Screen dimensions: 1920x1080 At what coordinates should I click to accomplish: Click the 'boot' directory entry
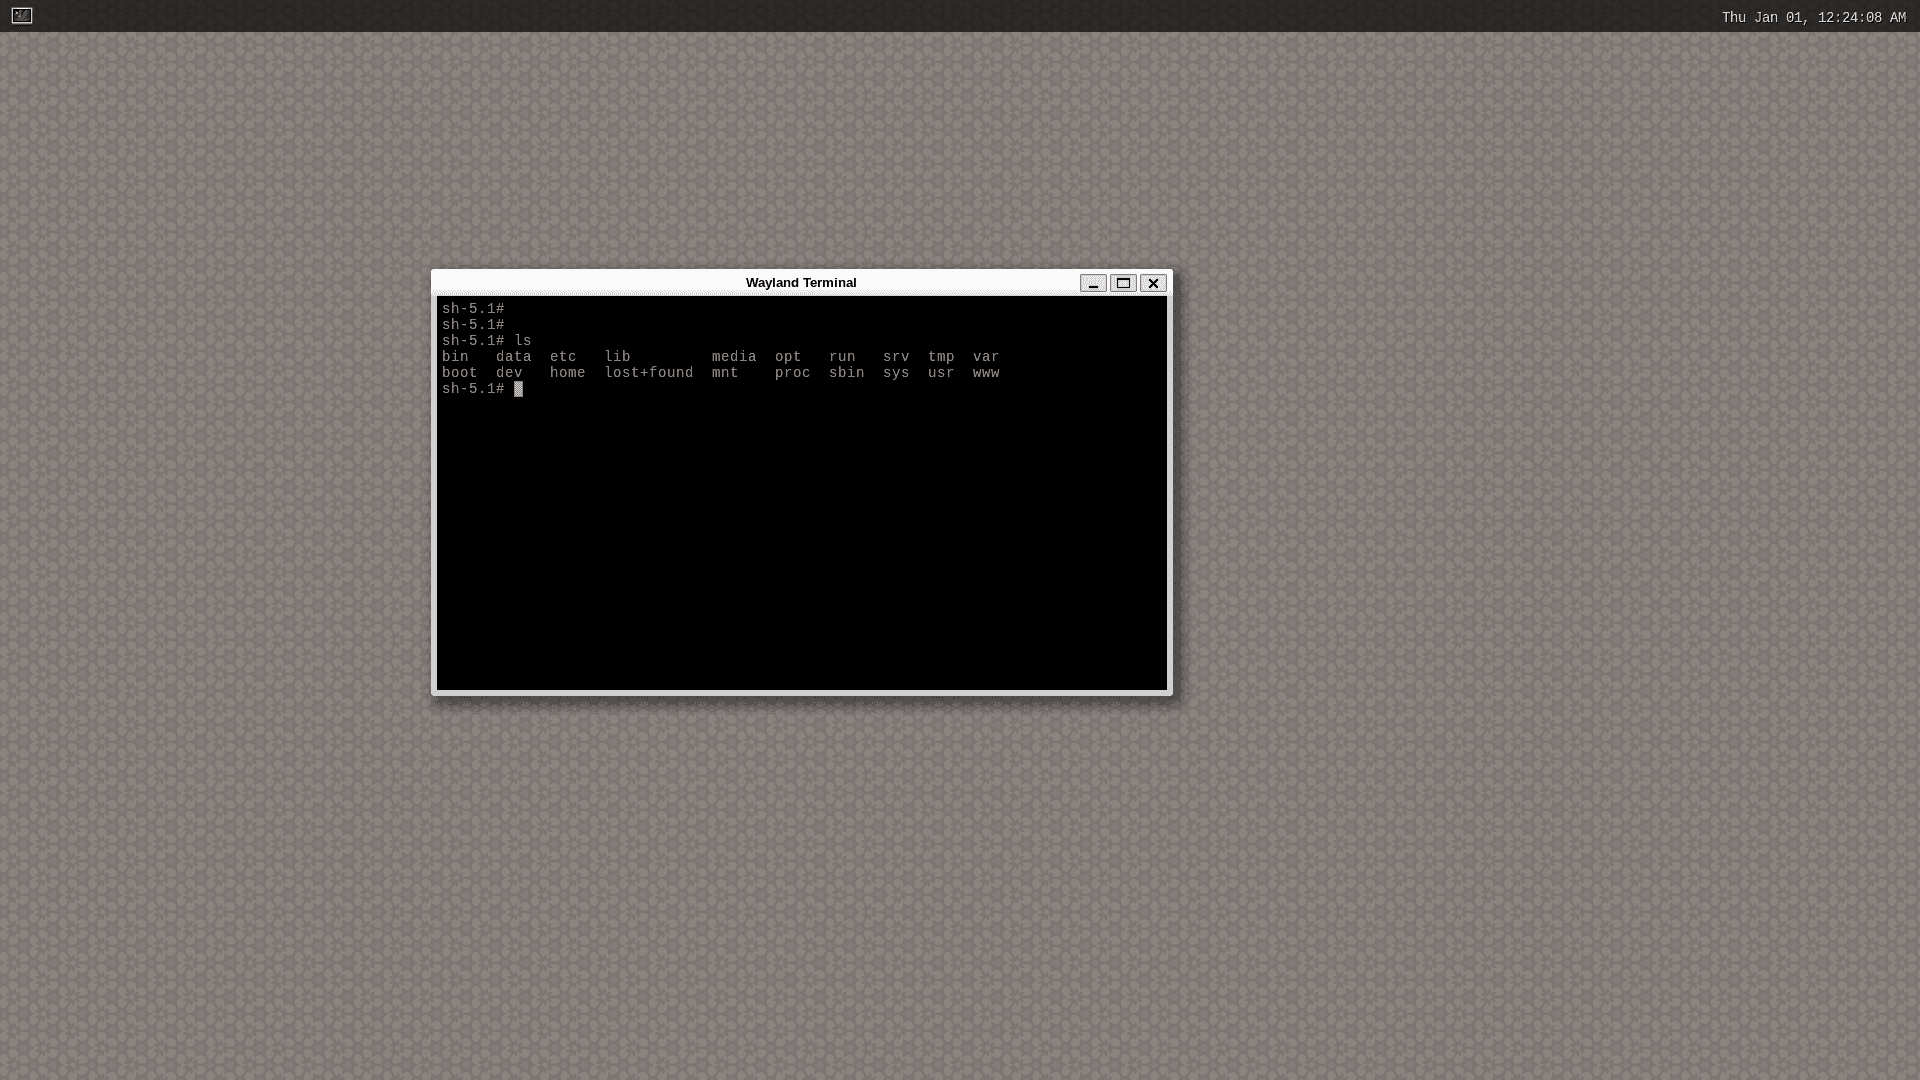[459, 373]
